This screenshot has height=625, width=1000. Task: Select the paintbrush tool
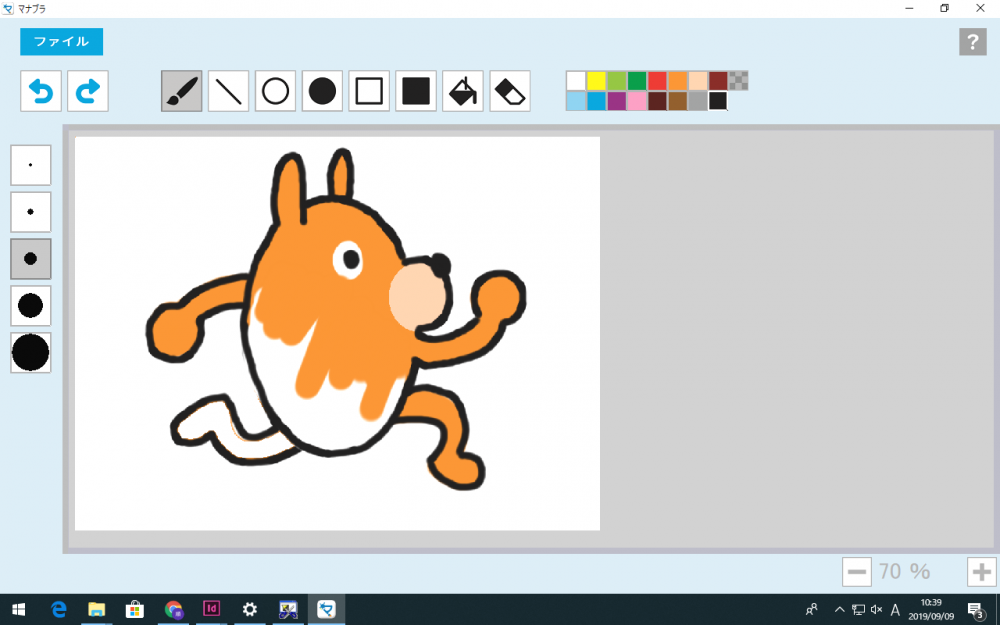click(182, 91)
